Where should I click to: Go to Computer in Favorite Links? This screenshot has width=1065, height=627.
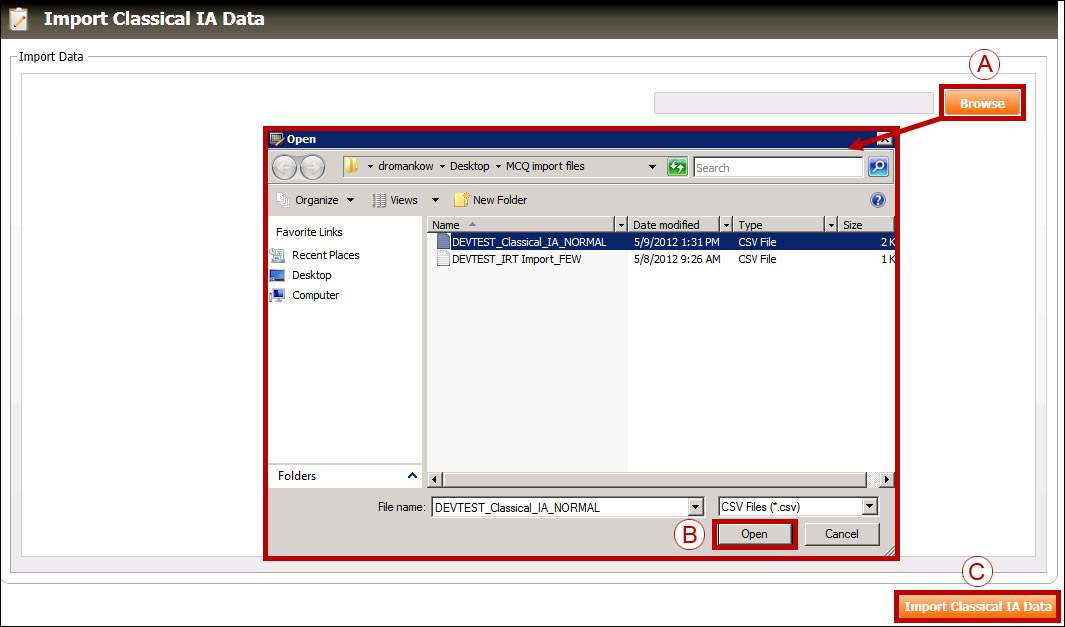[x=315, y=295]
